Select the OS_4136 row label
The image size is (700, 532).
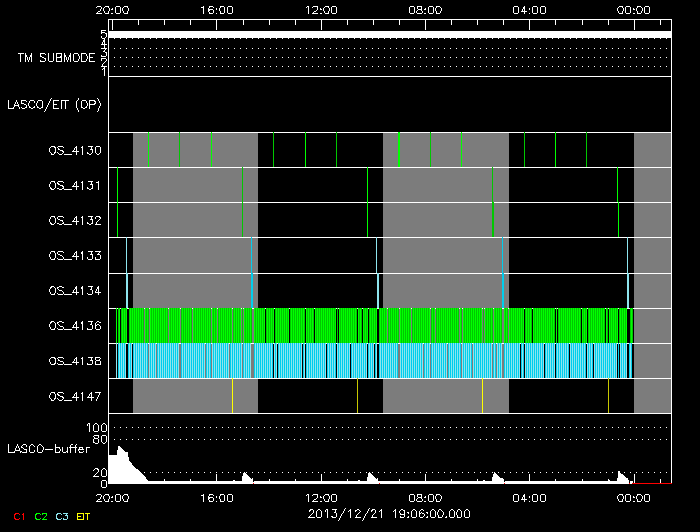(x=74, y=326)
